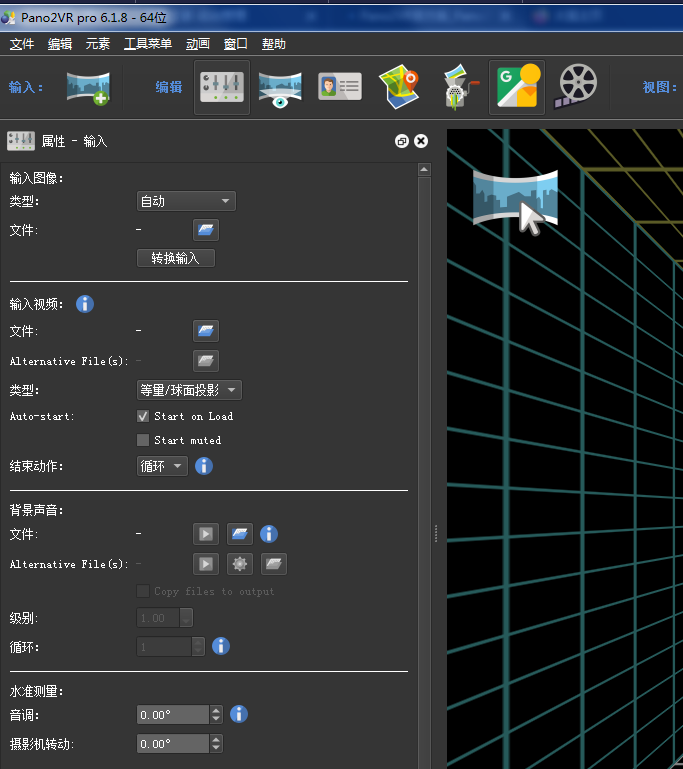Open the viewing parameters eye icon
Viewport: 683px width, 769px height.
tap(281, 88)
